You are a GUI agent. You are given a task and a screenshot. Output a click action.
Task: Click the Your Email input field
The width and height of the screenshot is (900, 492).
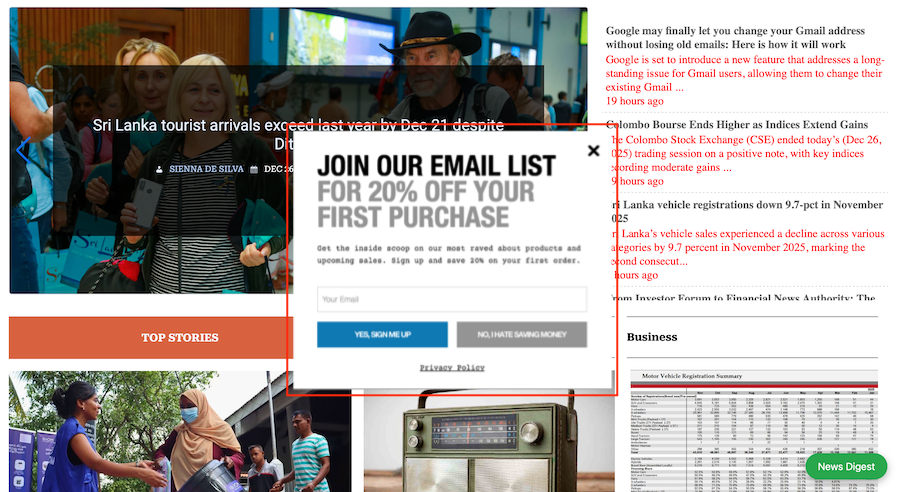[x=452, y=299]
